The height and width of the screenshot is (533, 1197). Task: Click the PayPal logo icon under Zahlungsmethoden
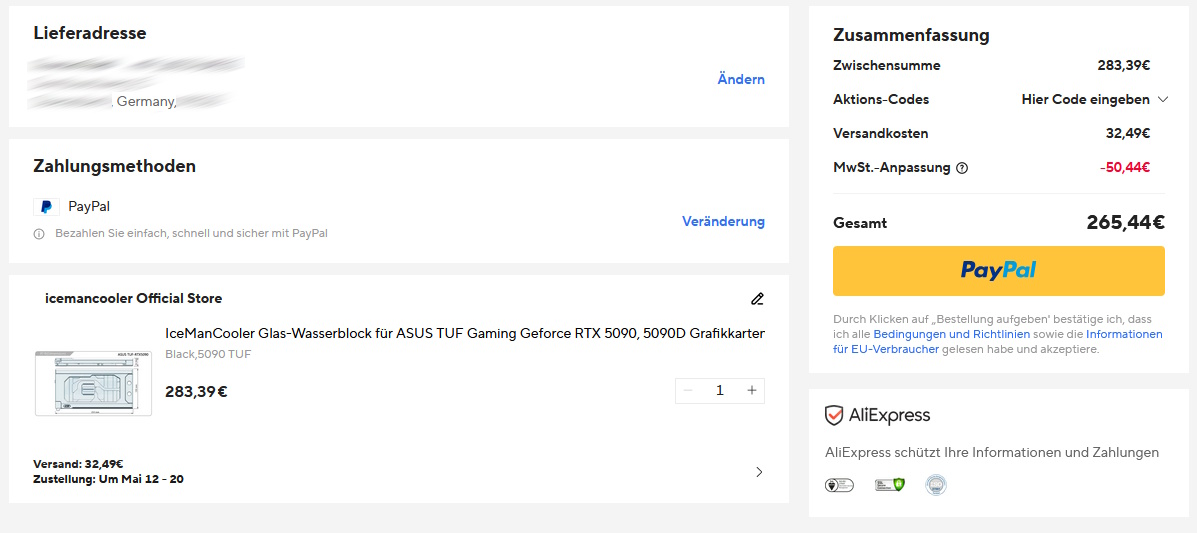(46, 207)
